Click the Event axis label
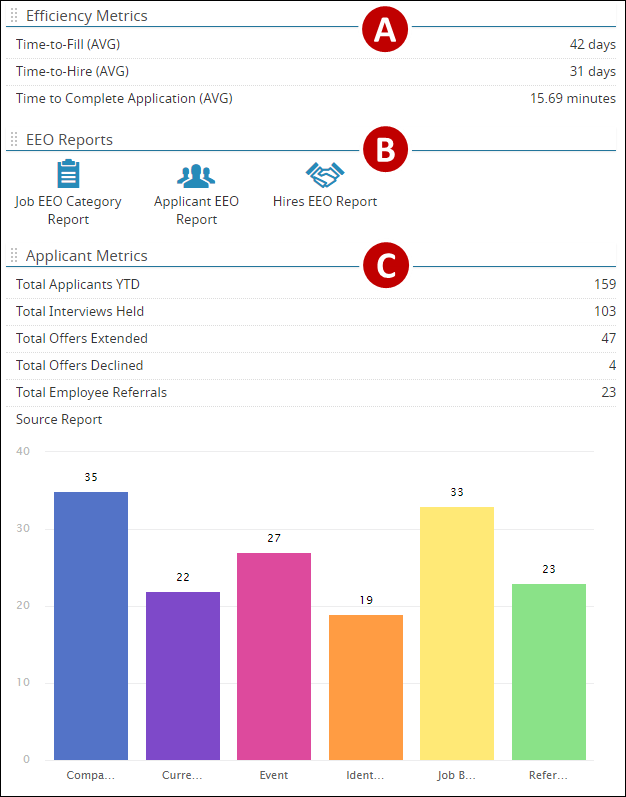 coord(274,776)
